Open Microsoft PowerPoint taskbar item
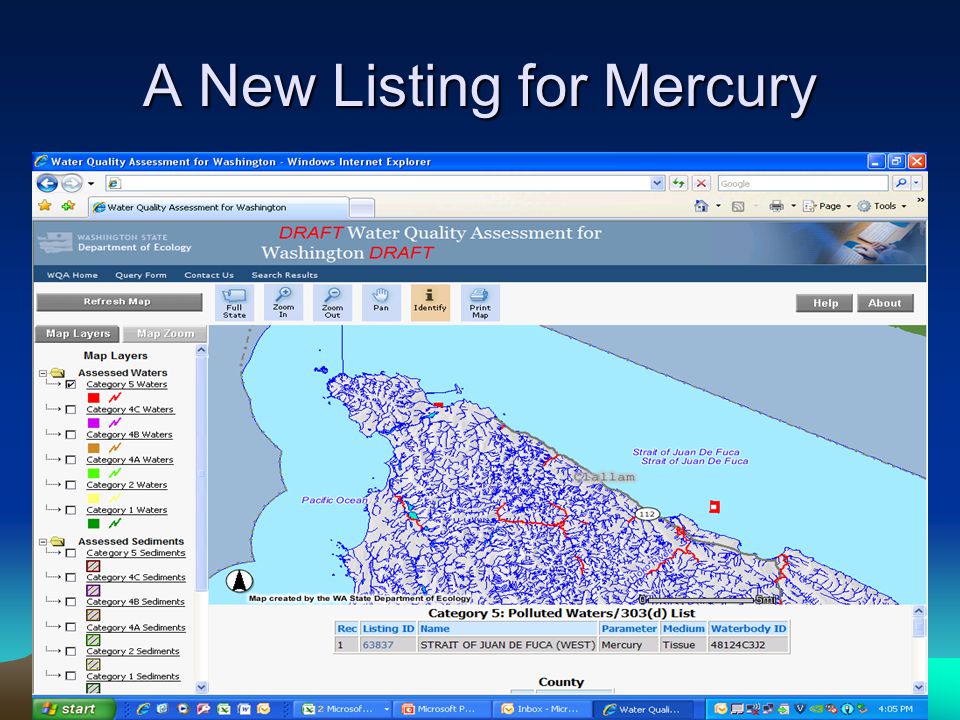The image size is (960, 720). coord(441,709)
